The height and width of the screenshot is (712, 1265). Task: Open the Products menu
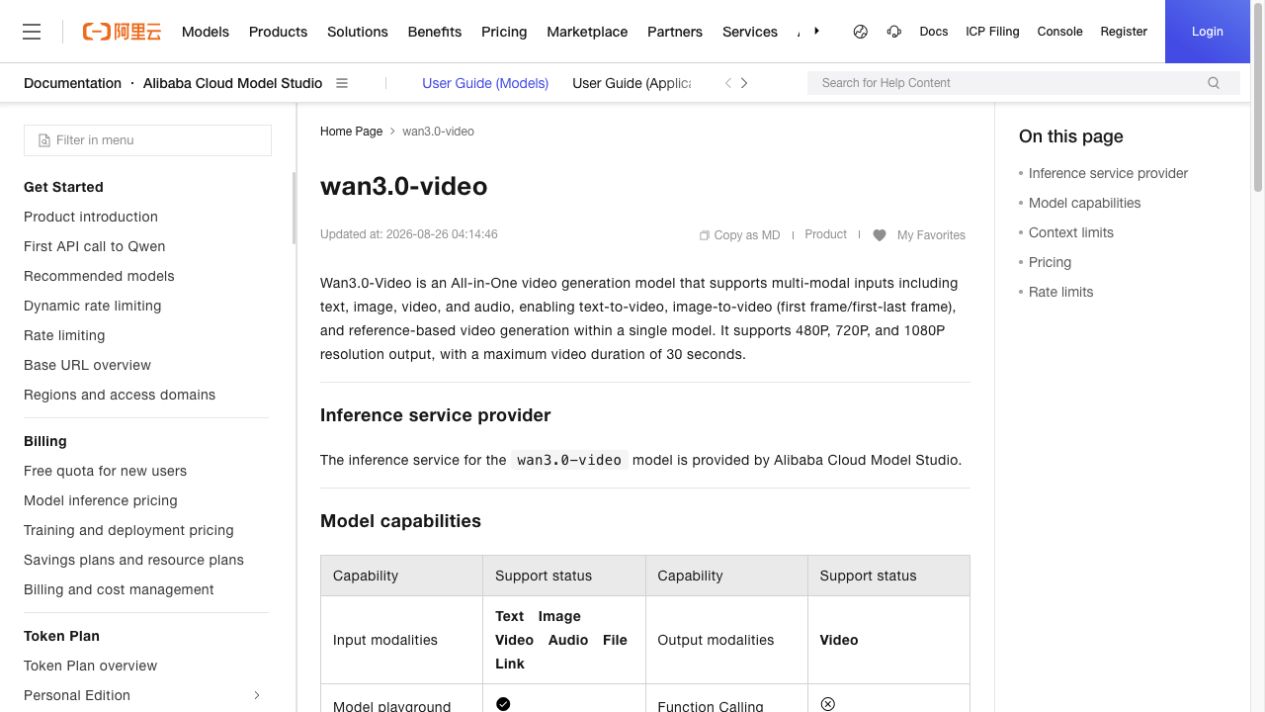click(x=278, y=31)
